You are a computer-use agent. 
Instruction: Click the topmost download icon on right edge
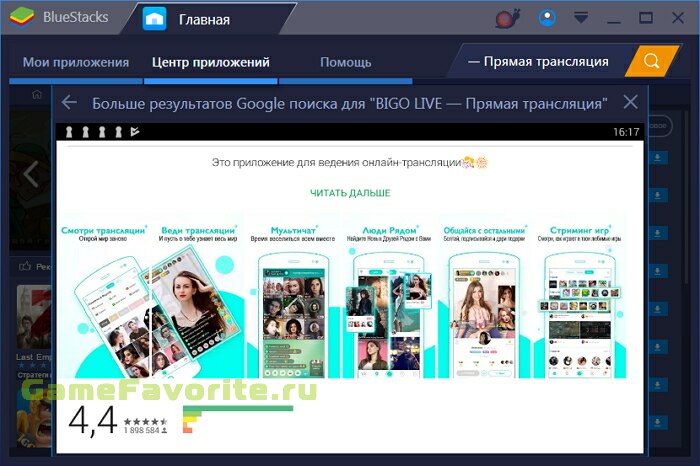pos(658,157)
